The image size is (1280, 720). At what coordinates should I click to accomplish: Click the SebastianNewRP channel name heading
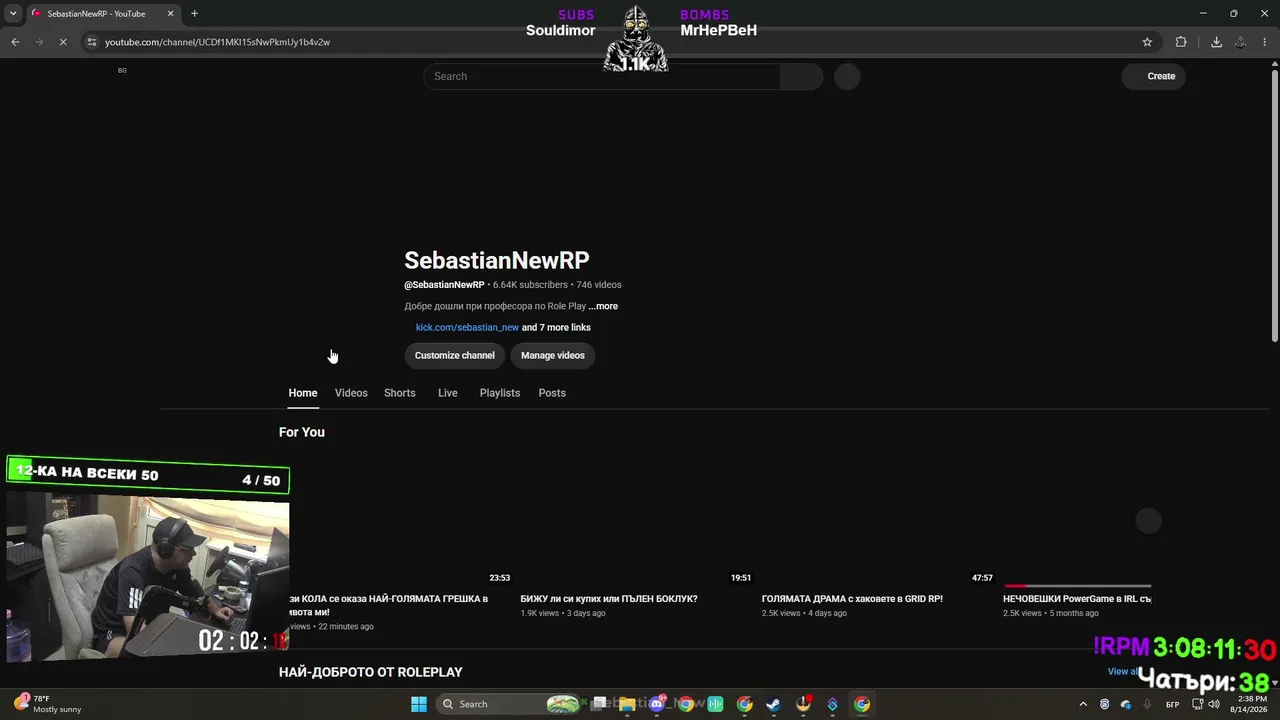point(497,261)
